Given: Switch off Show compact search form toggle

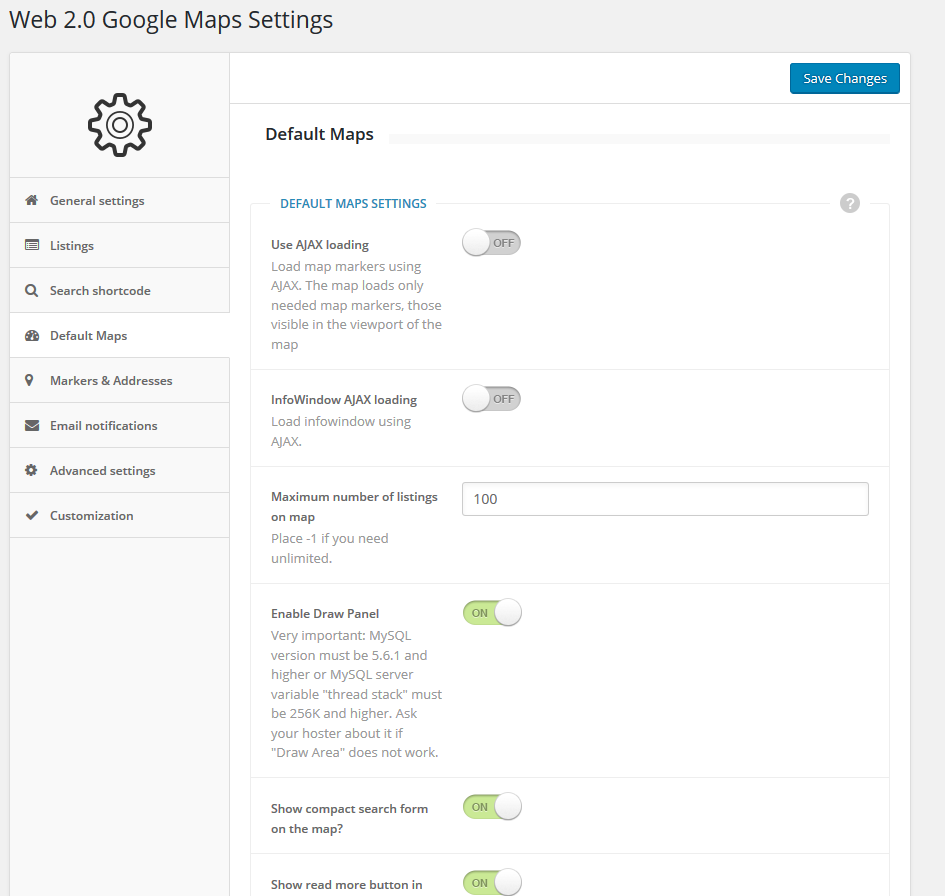Looking at the screenshot, I should click(491, 806).
